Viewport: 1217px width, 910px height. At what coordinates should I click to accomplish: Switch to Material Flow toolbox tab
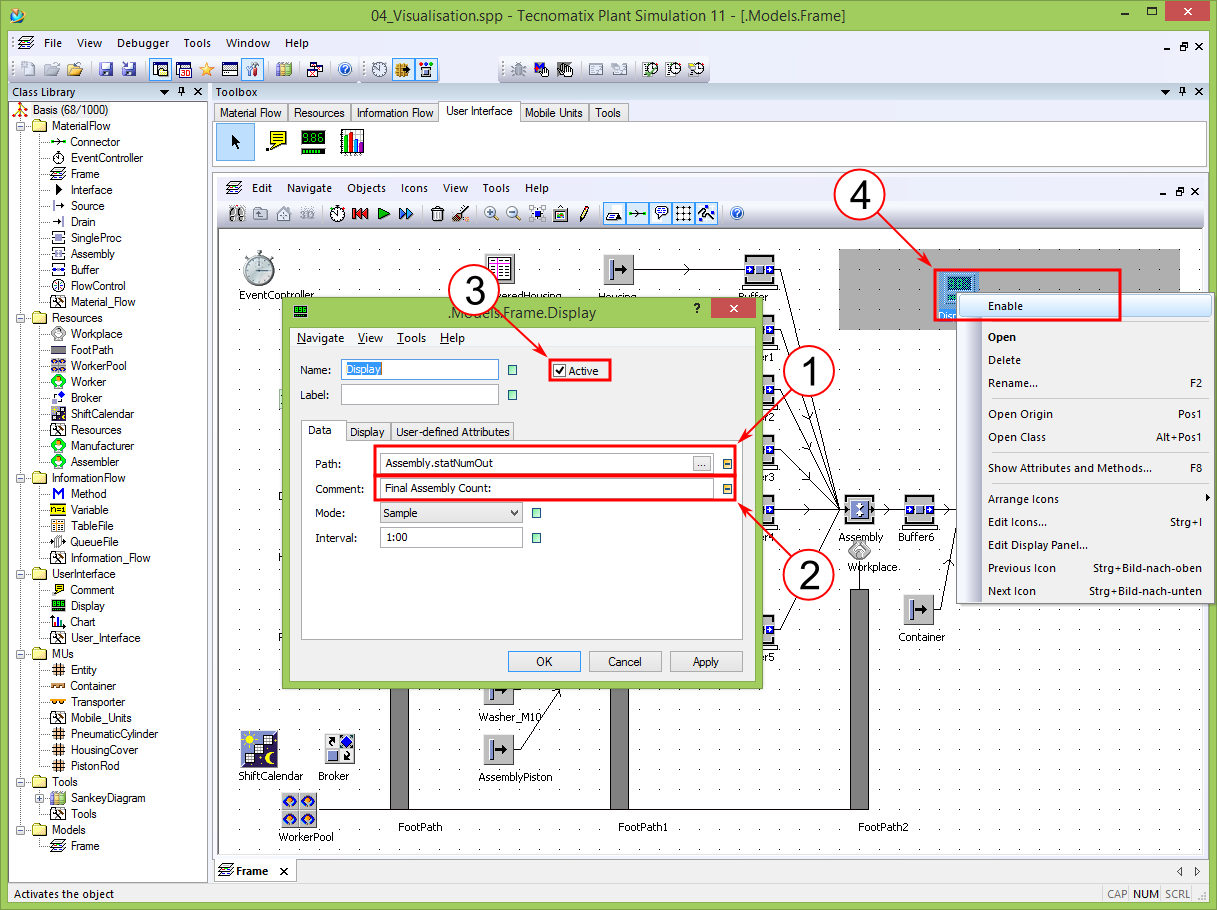click(251, 113)
